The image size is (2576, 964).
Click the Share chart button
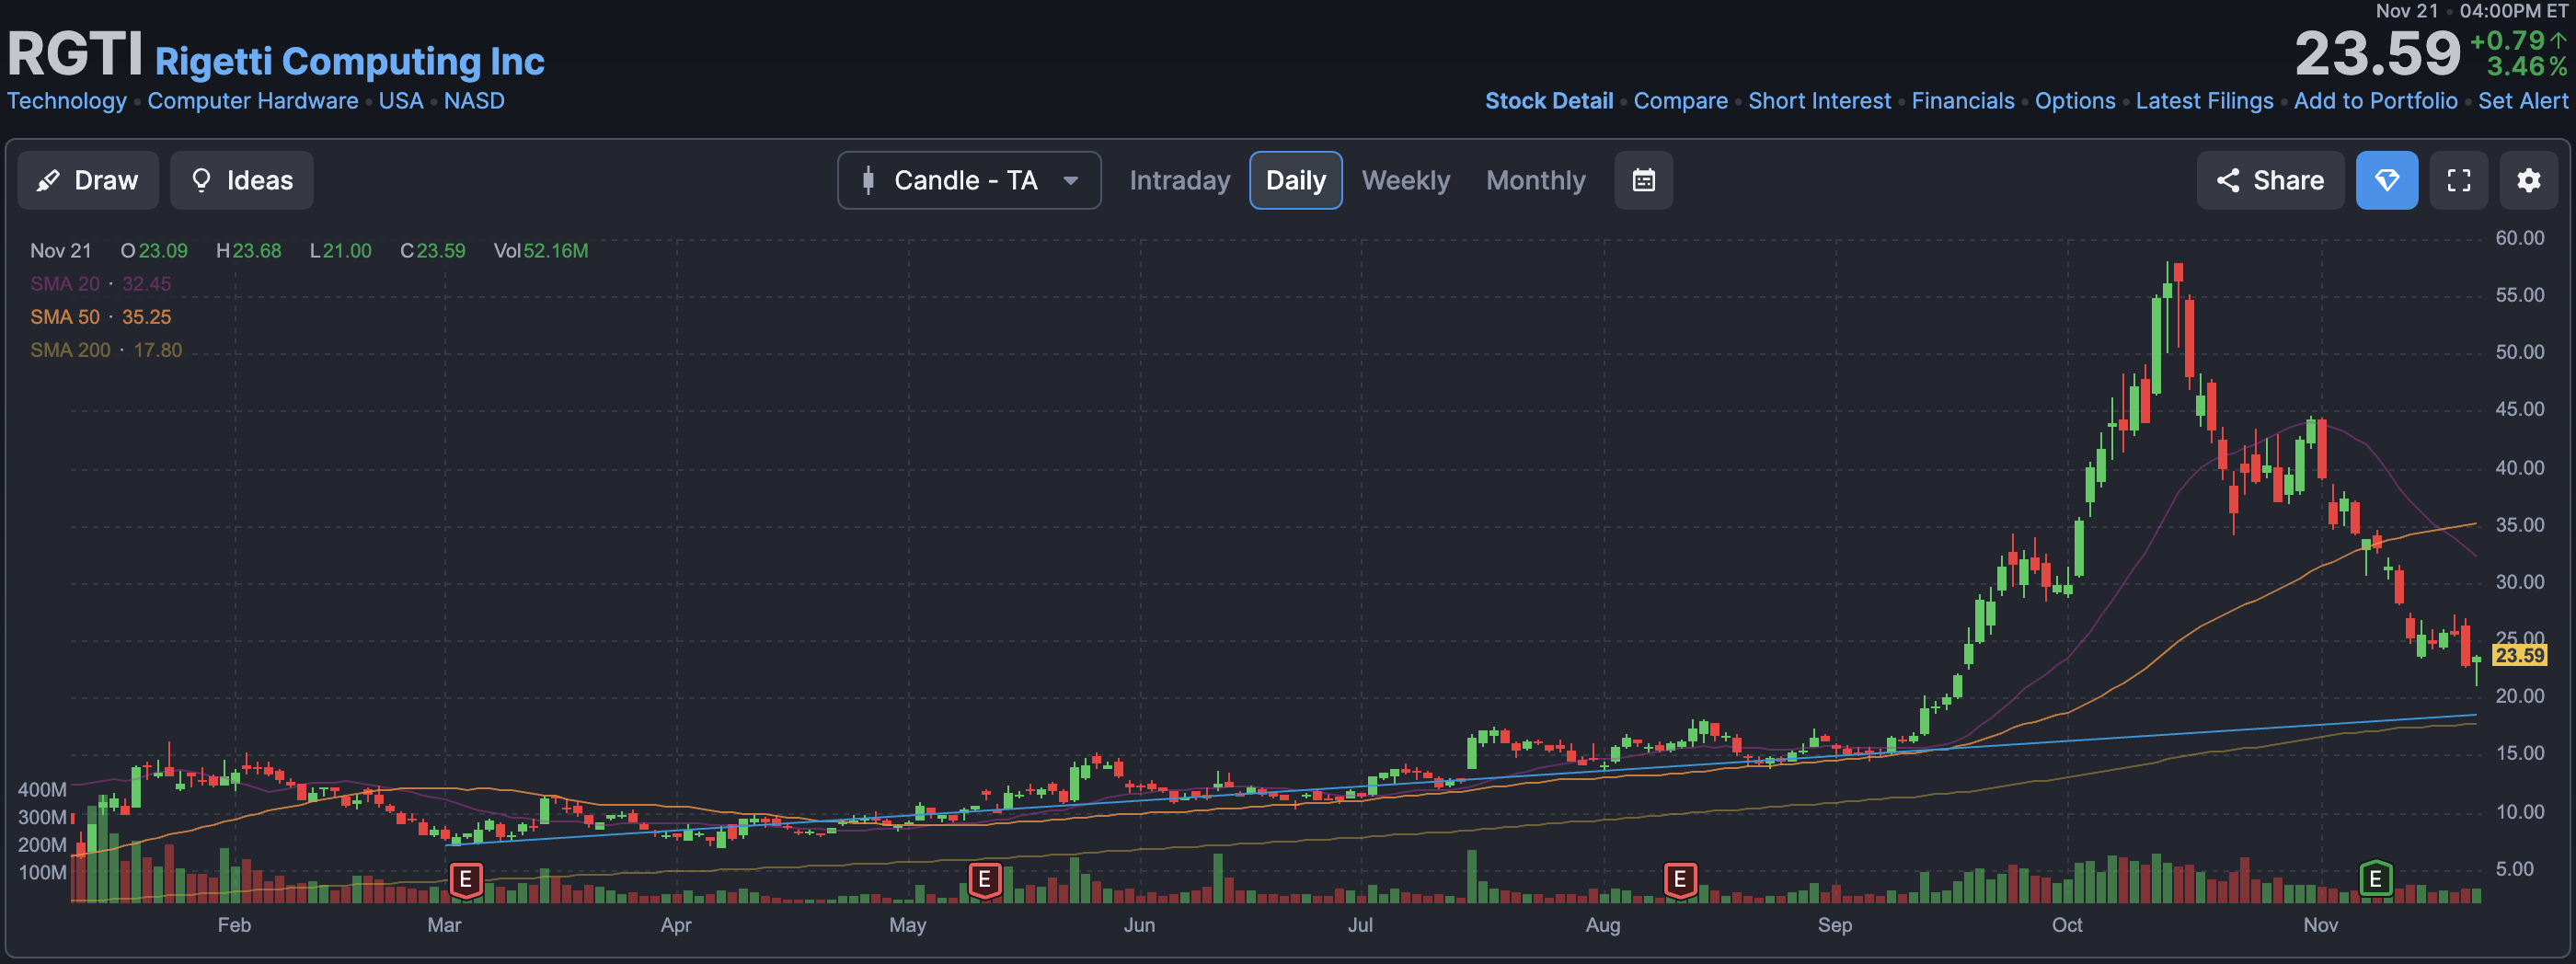2269,180
